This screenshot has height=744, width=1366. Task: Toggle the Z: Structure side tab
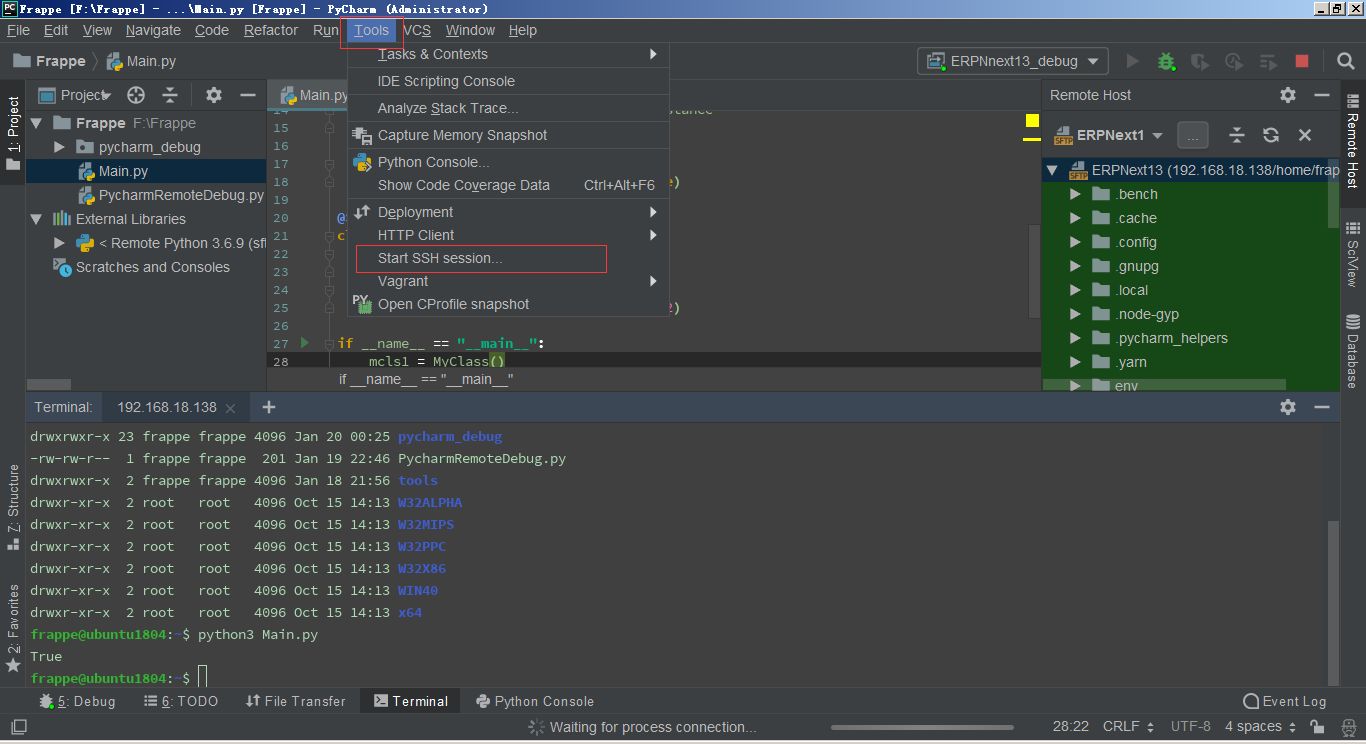click(13, 507)
